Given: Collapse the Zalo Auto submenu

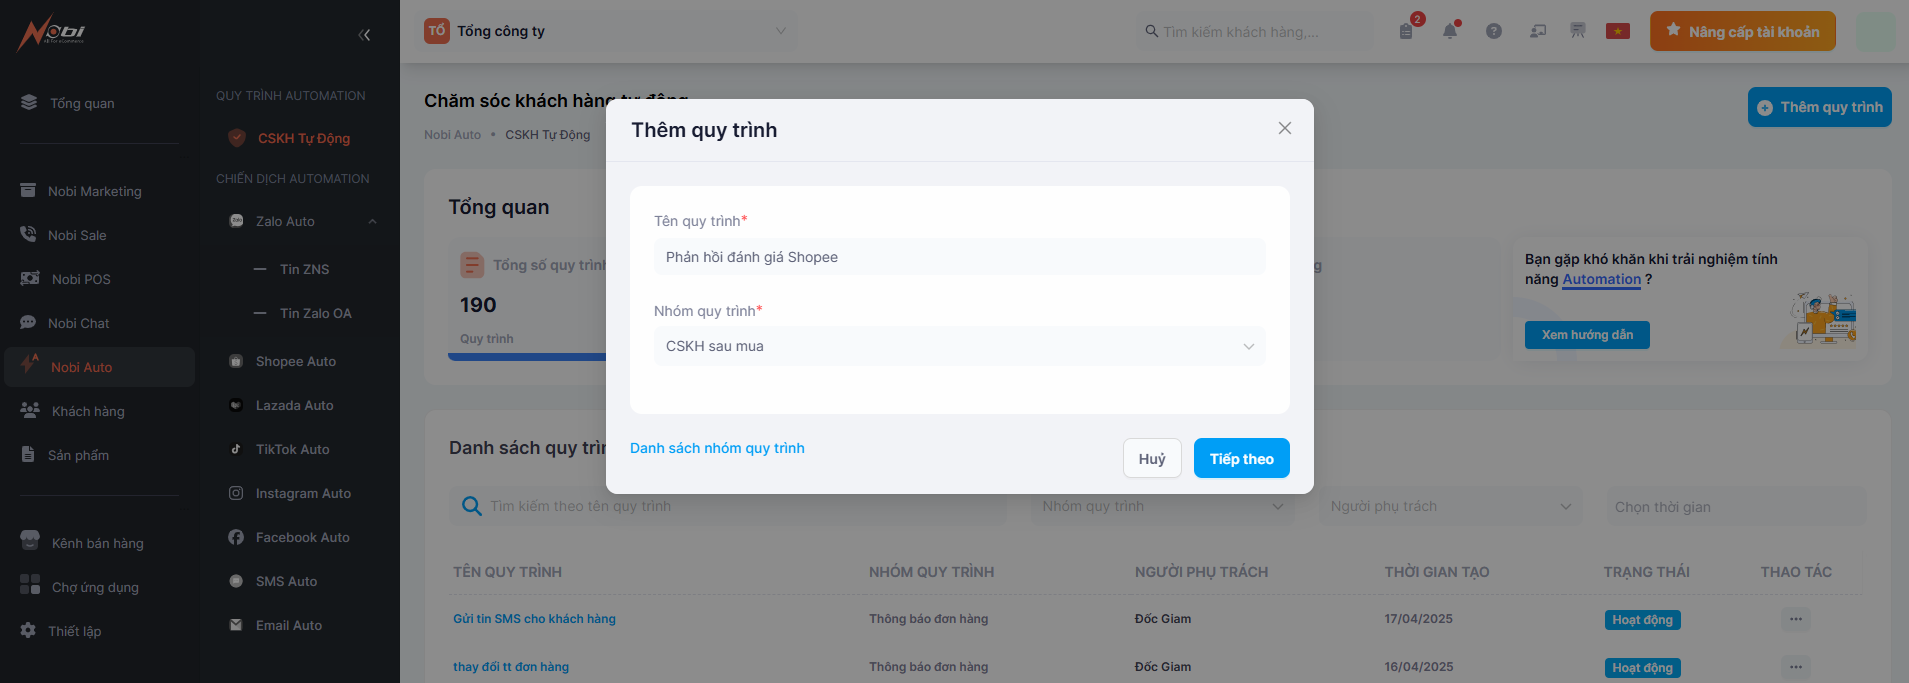Looking at the screenshot, I should (372, 222).
